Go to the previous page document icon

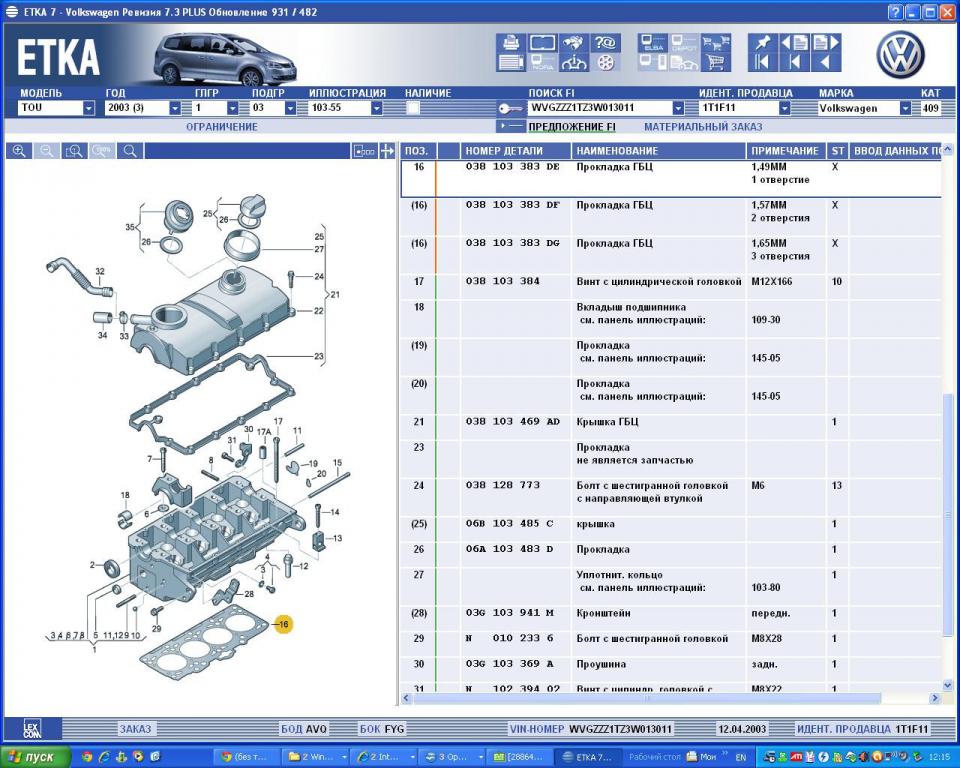click(x=794, y=42)
